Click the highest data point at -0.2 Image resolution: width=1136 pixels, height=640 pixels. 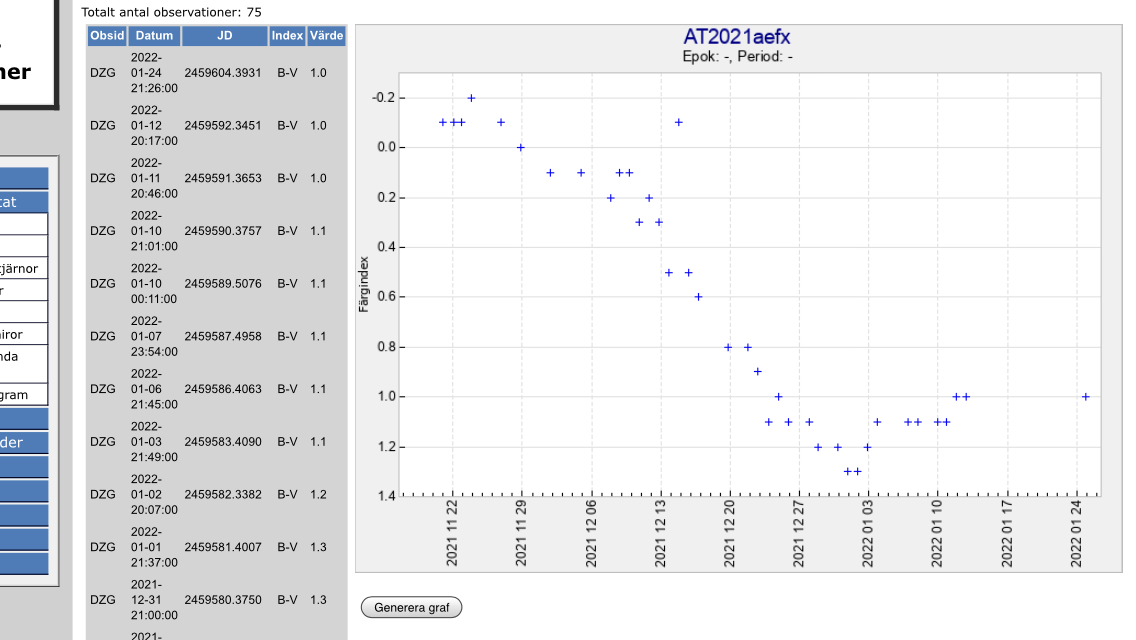pyautogui.click(x=471, y=98)
